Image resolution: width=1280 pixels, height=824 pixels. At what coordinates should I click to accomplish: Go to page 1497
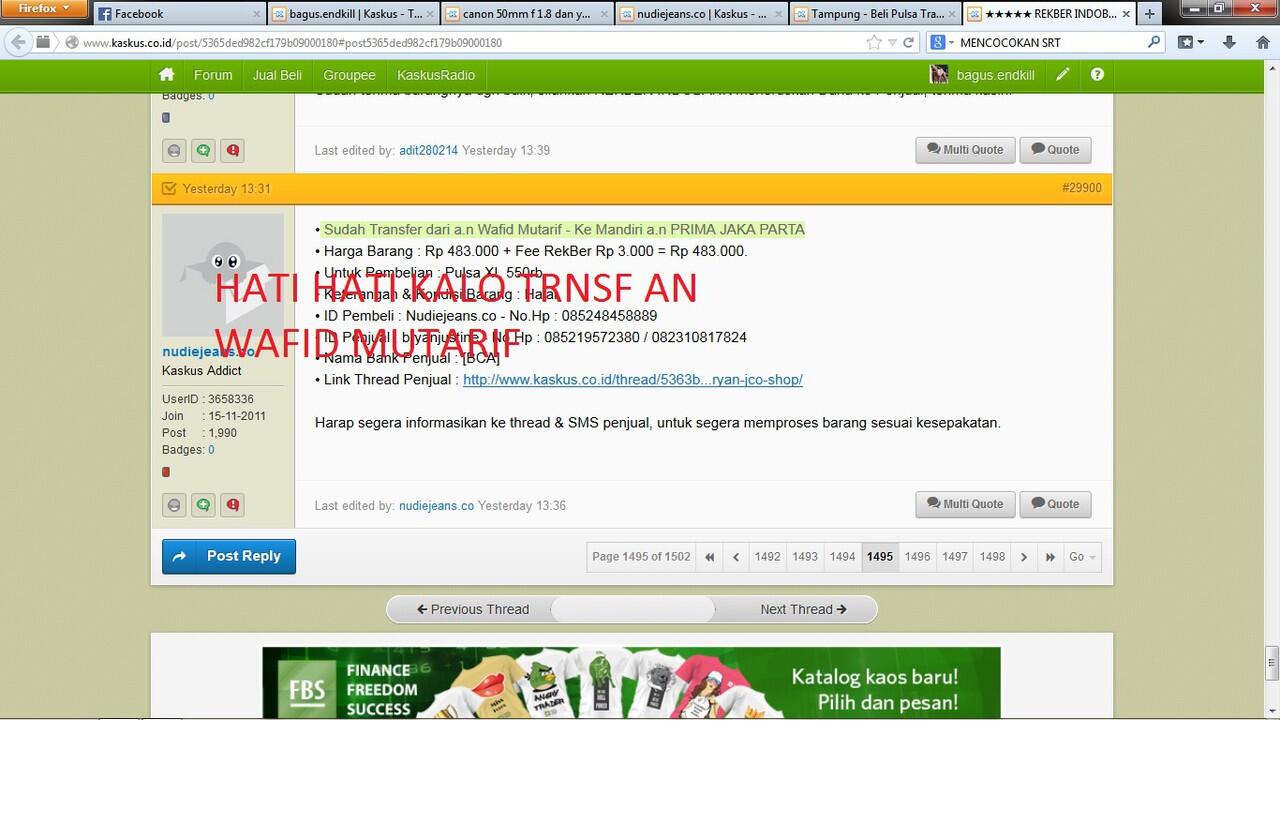click(955, 557)
